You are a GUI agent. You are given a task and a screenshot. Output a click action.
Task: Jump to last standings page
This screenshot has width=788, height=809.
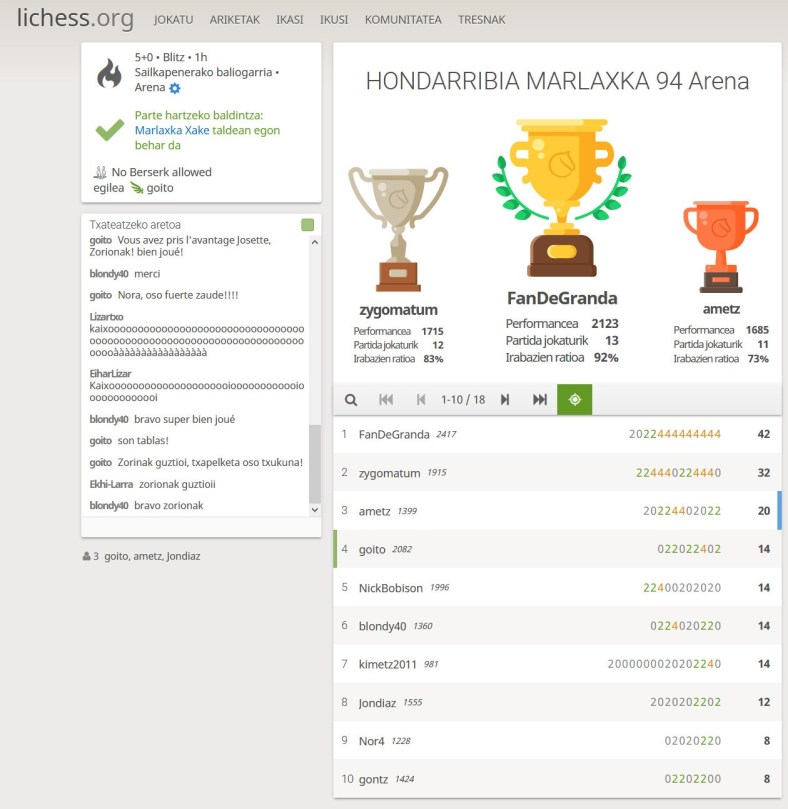(x=540, y=400)
